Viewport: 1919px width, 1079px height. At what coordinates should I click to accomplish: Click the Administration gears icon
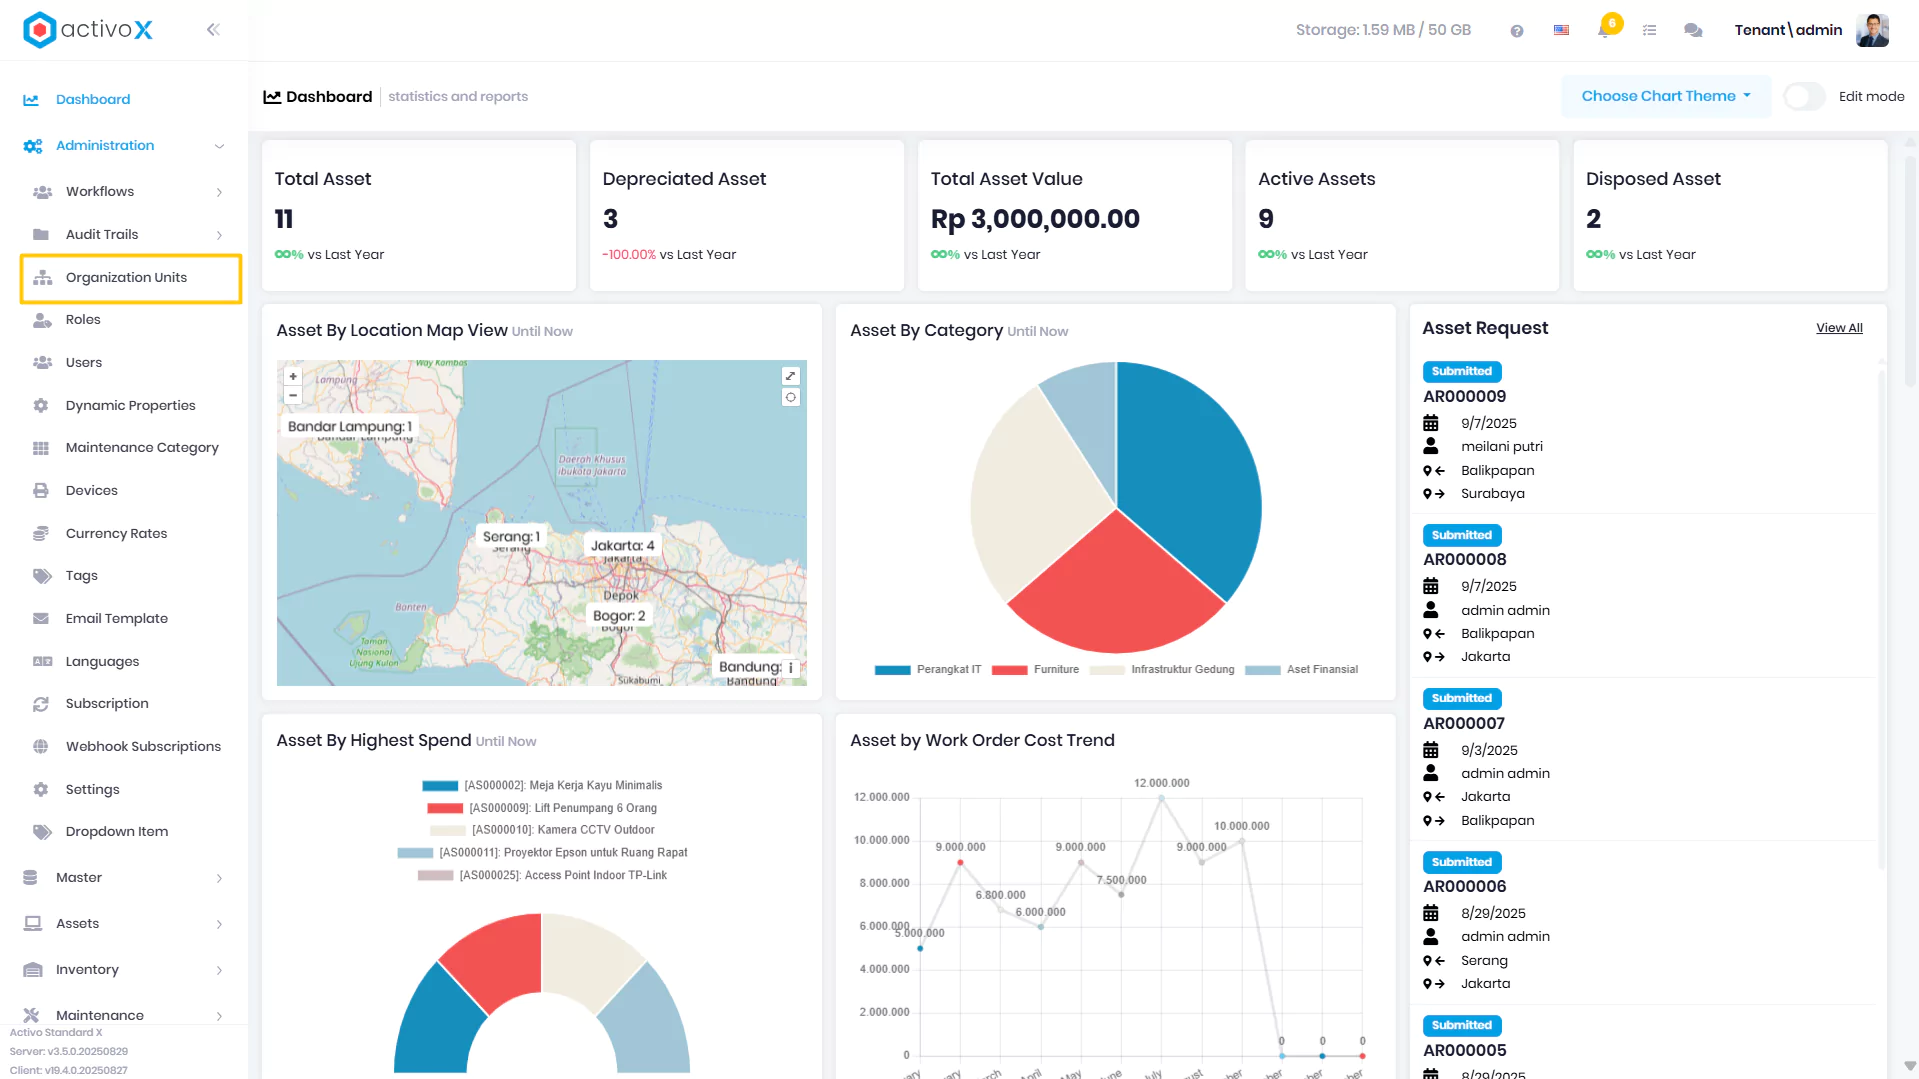[x=33, y=146]
